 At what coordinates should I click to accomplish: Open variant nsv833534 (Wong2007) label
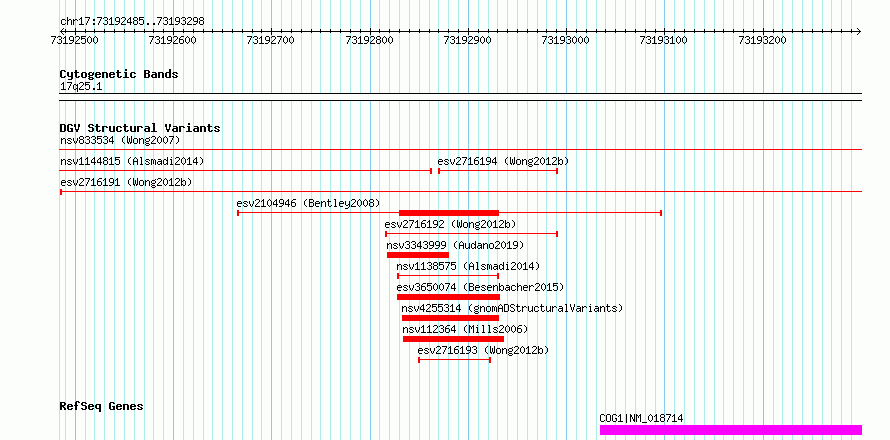pyautogui.click(x=120, y=140)
